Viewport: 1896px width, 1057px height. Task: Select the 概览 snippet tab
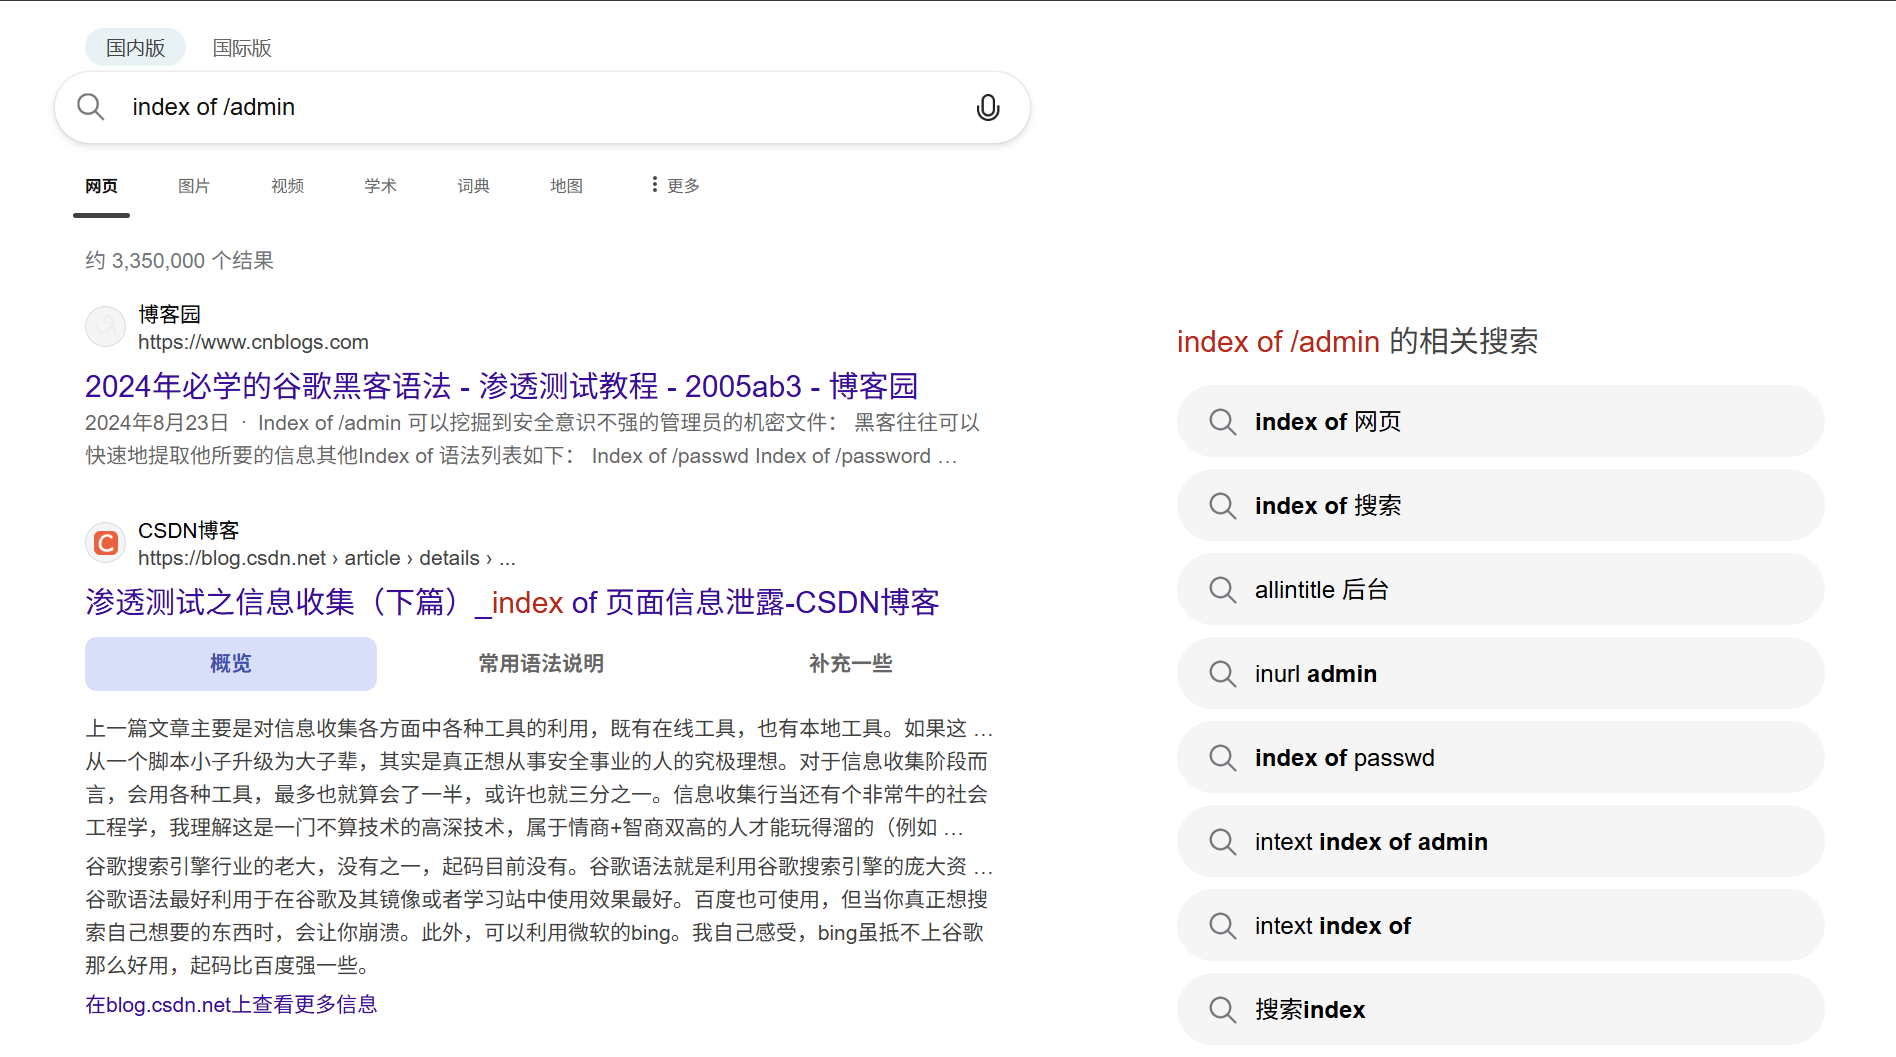click(x=231, y=664)
